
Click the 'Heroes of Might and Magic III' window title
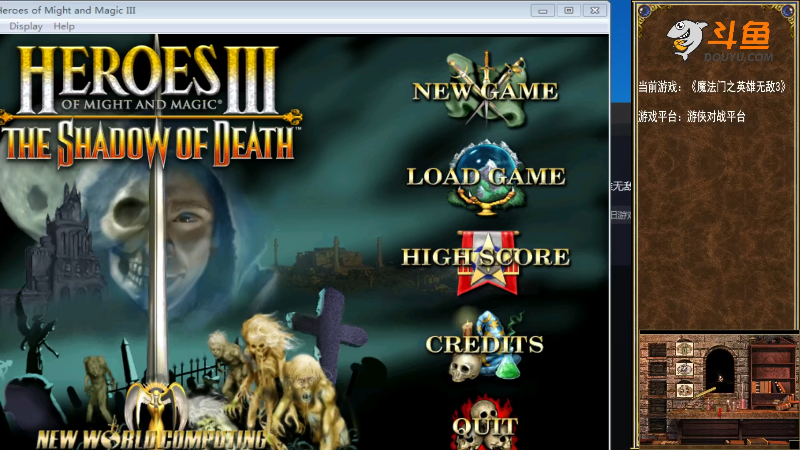tap(67, 10)
